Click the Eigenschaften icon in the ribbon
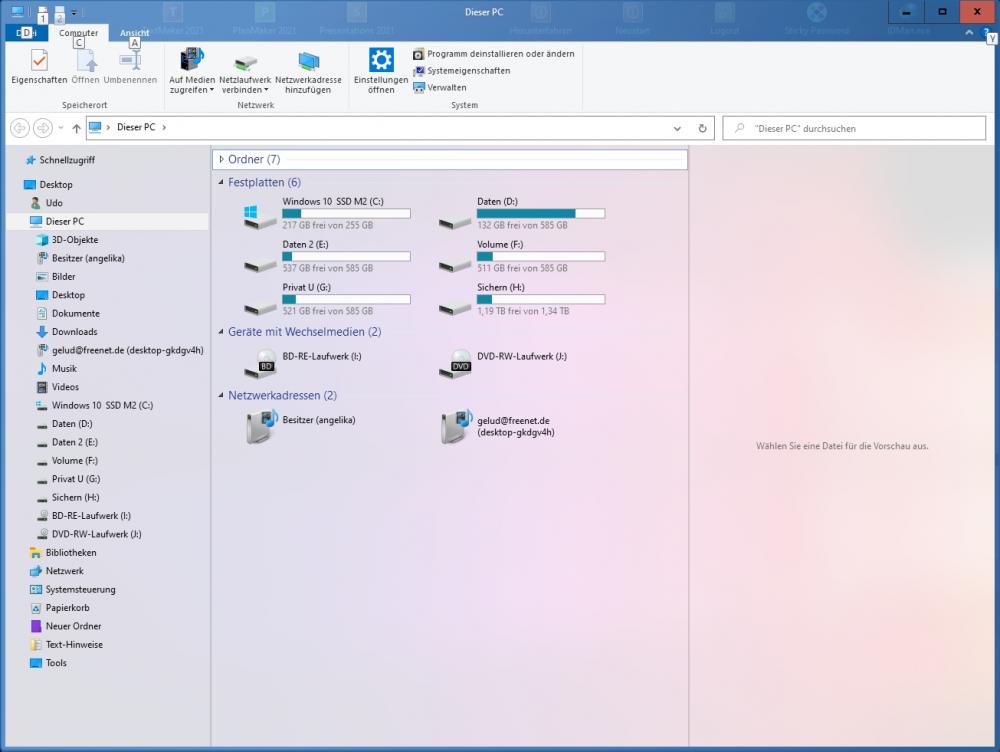This screenshot has width=1000, height=752. pyautogui.click(x=38, y=61)
